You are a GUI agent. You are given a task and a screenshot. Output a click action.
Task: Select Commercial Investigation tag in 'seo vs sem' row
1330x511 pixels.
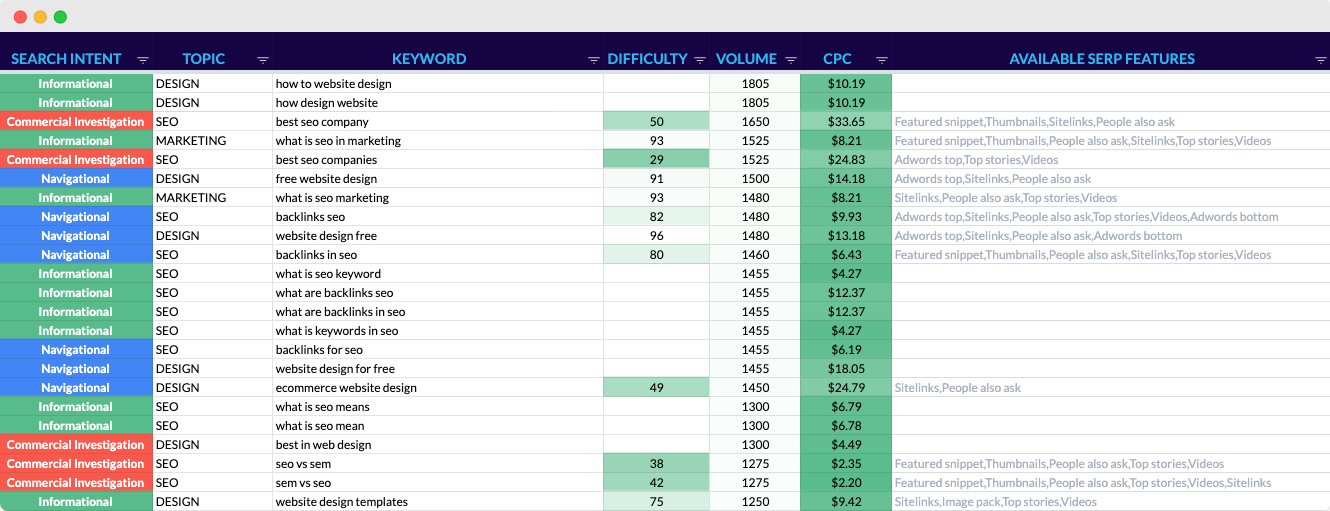point(76,464)
